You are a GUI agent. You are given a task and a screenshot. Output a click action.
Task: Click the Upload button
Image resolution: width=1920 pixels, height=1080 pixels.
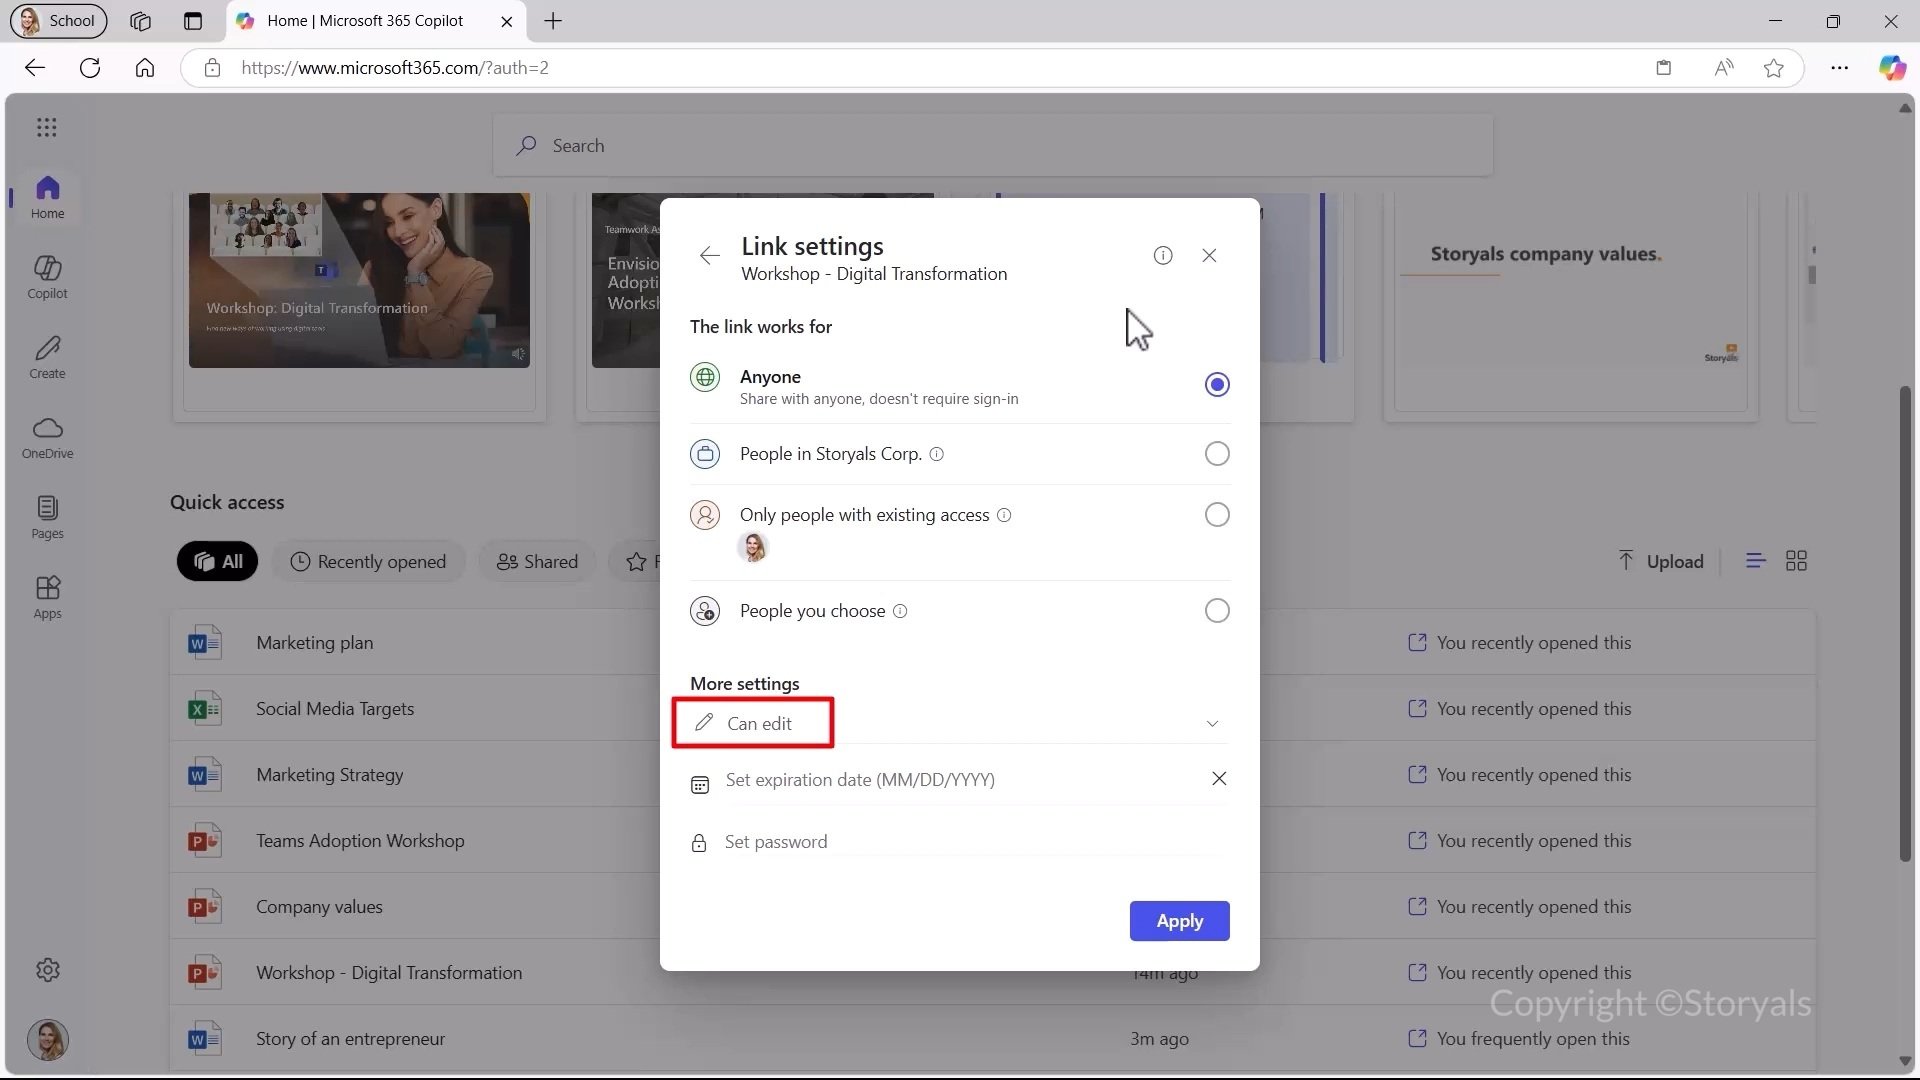[x=1661, y=562]
